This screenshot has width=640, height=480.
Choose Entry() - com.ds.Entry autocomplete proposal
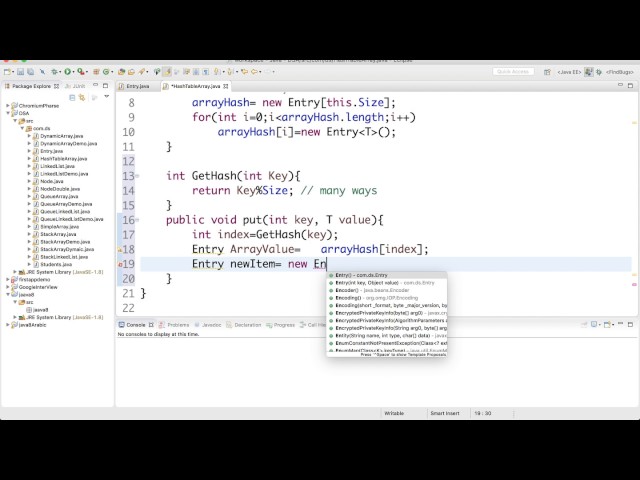tap(387, 275)
